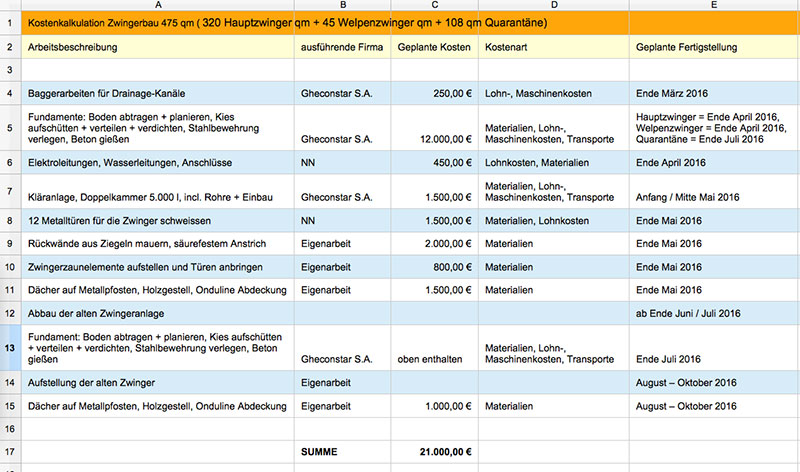Select cell 'ab Ende Juni / Juli 2016'

714,313
